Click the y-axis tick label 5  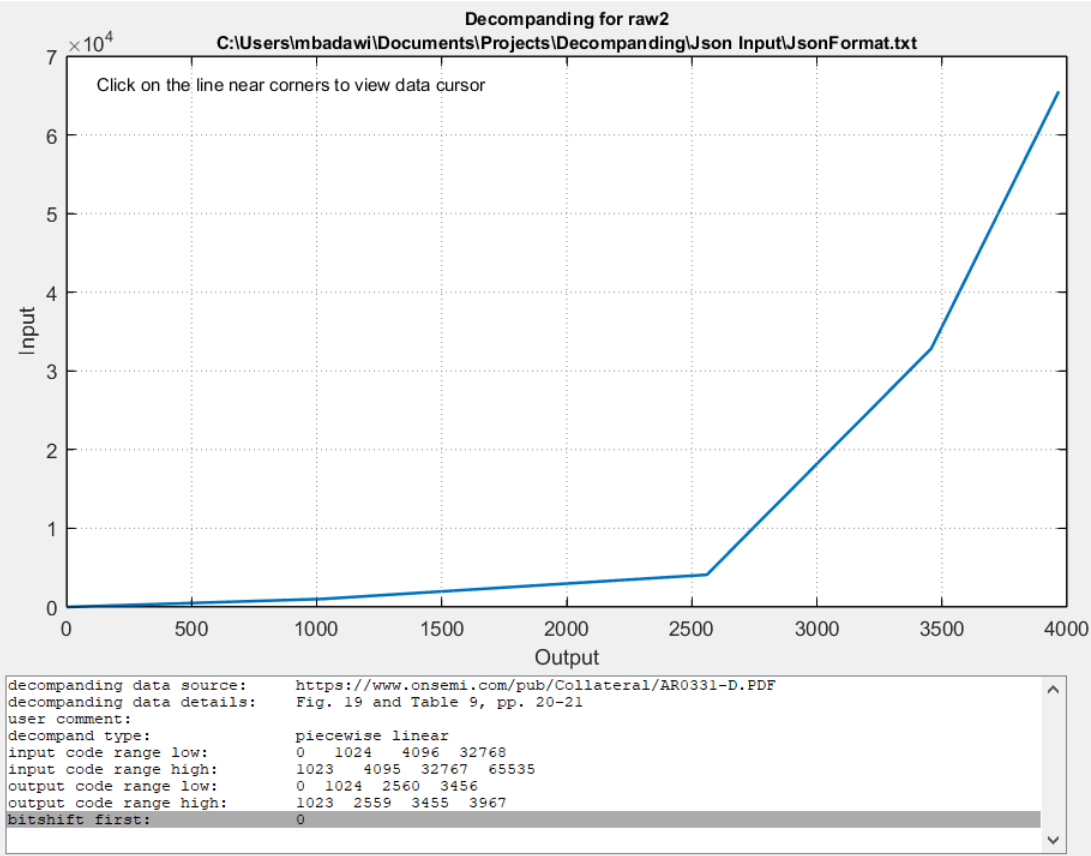click(x=52, y=214)
